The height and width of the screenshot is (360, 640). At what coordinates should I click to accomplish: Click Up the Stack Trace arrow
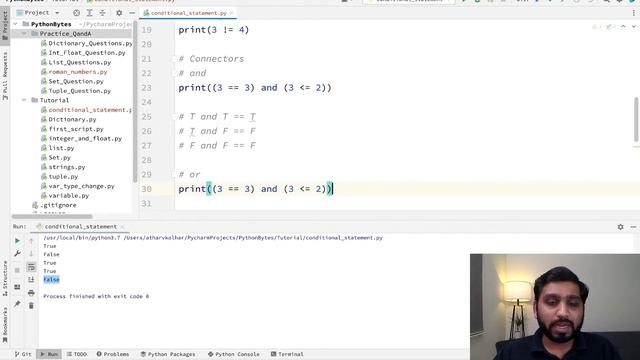[x=31, y=241]
